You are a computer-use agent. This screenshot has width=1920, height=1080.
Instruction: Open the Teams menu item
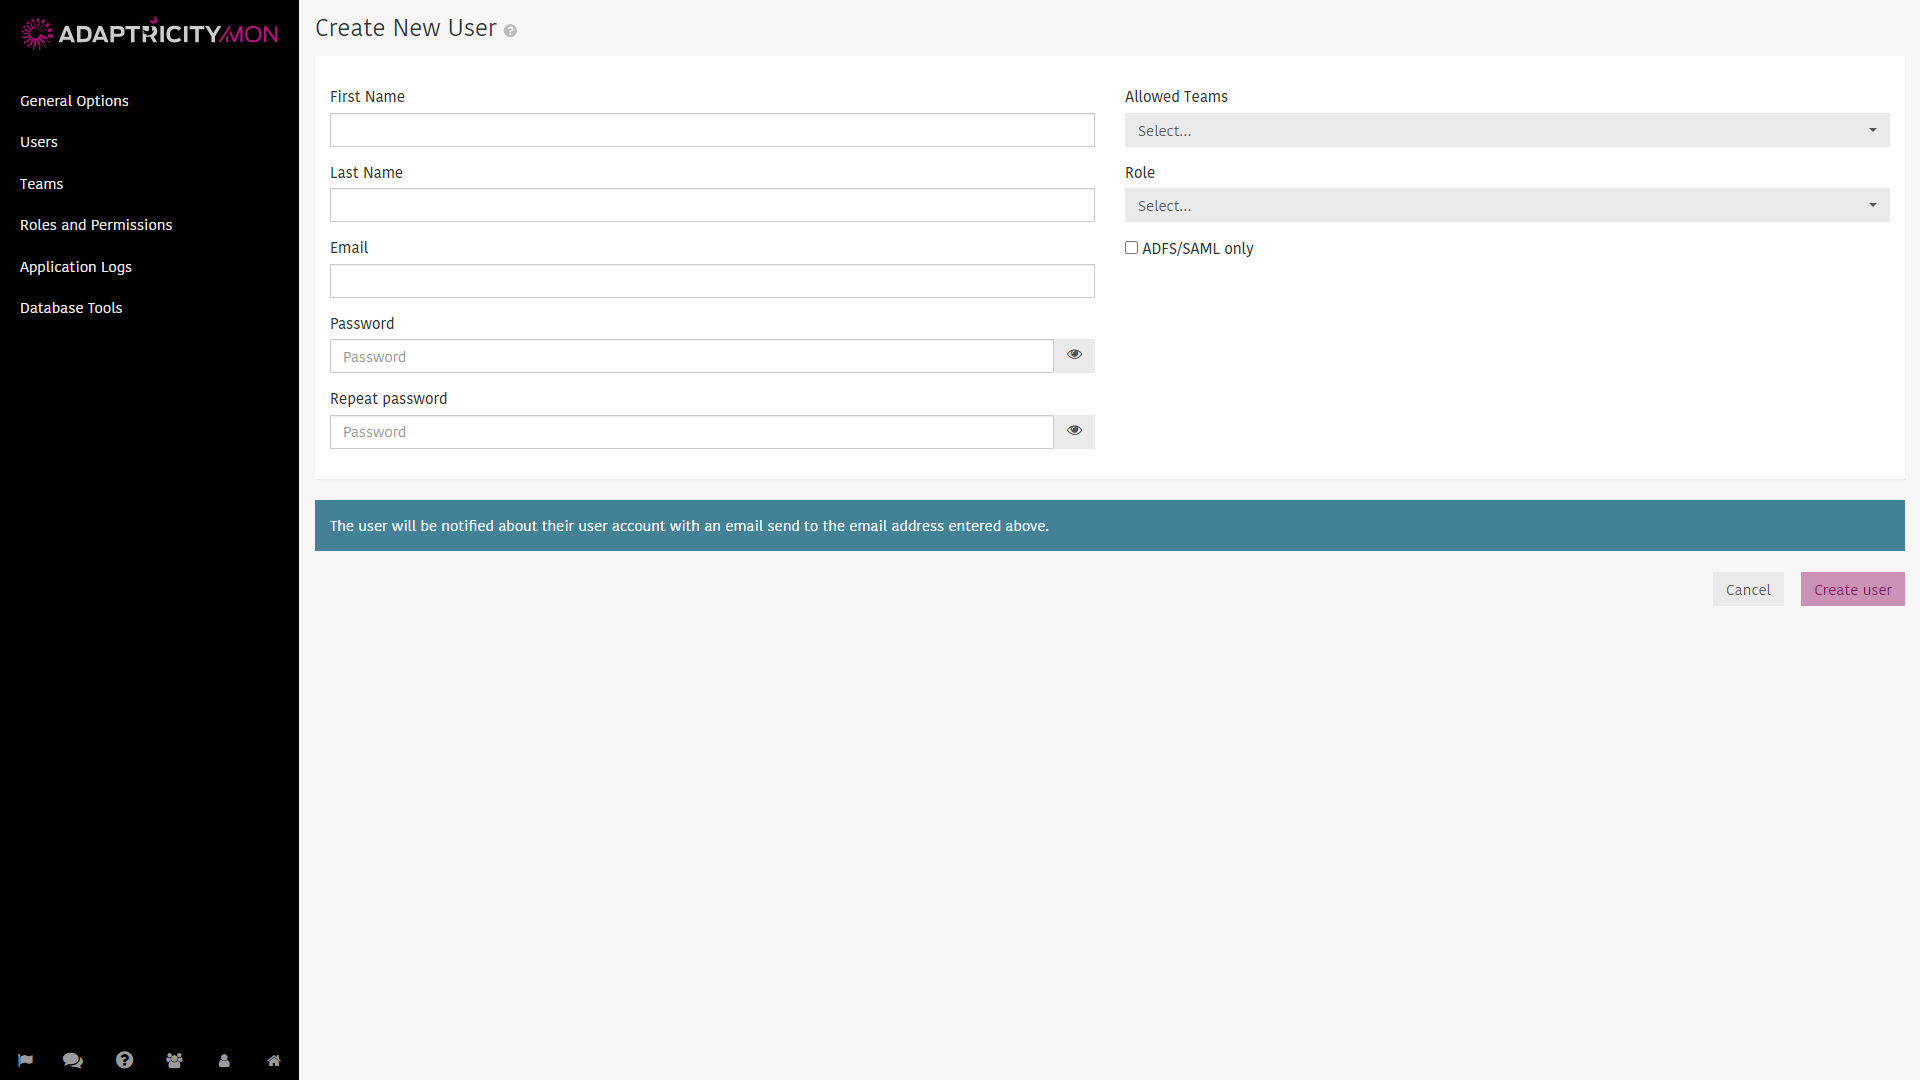(x=42, y=184)
